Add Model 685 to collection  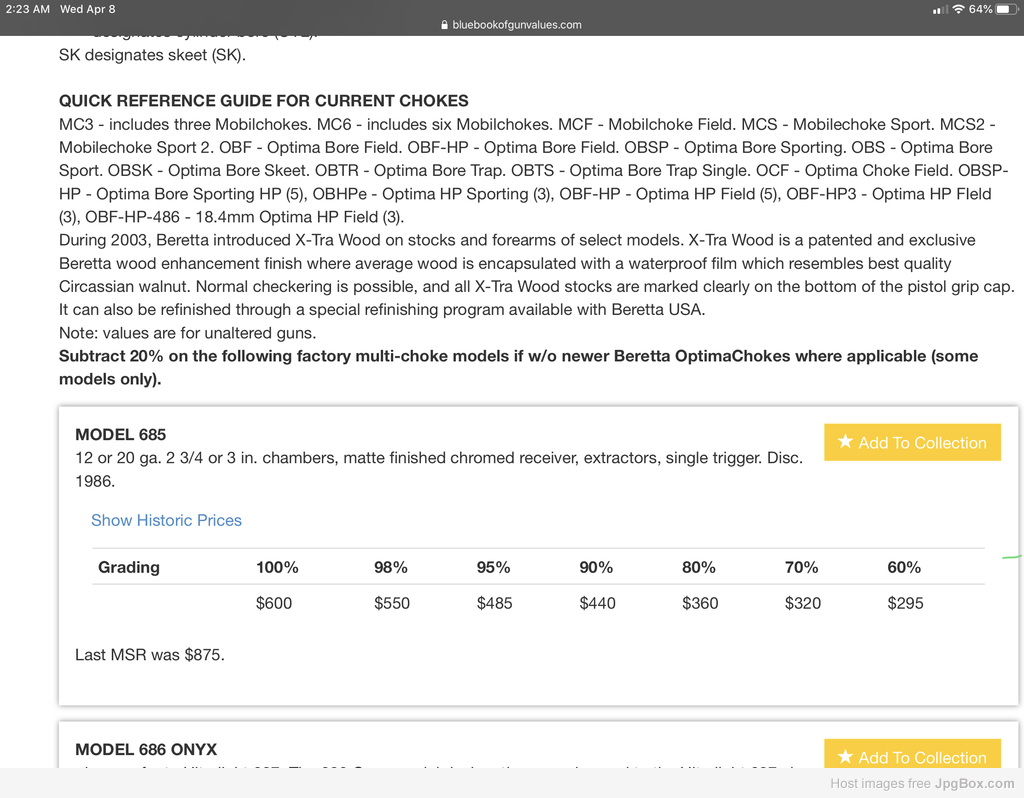(912, 442)
